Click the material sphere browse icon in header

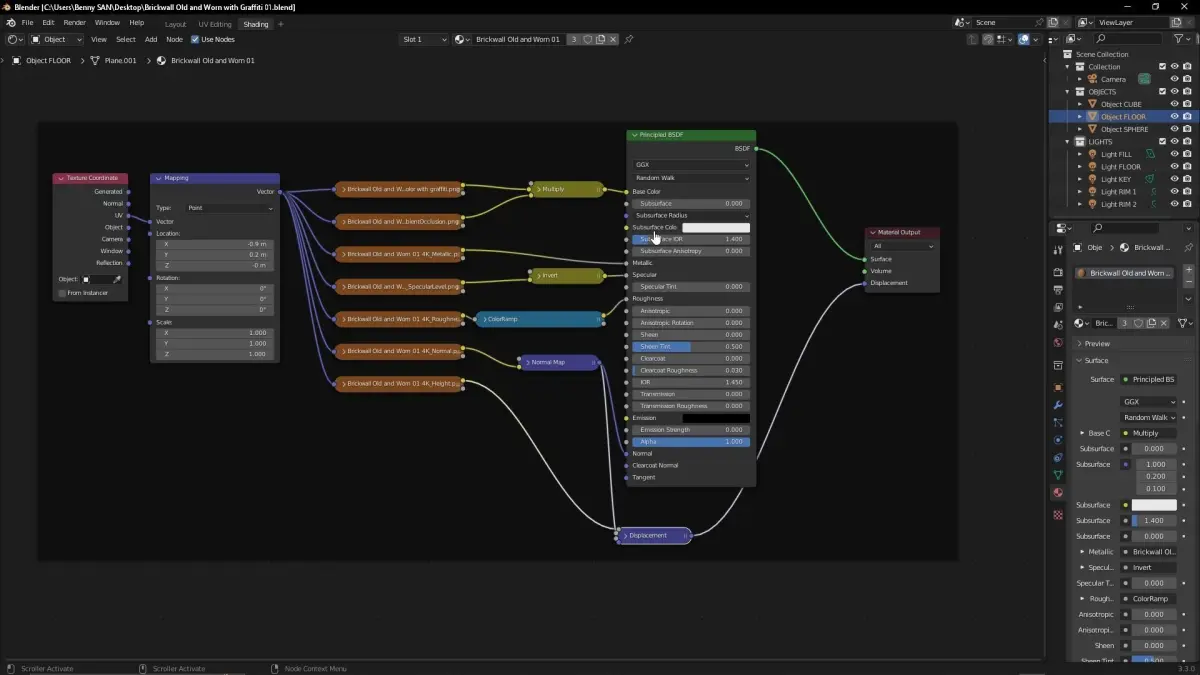coord(462,40)
